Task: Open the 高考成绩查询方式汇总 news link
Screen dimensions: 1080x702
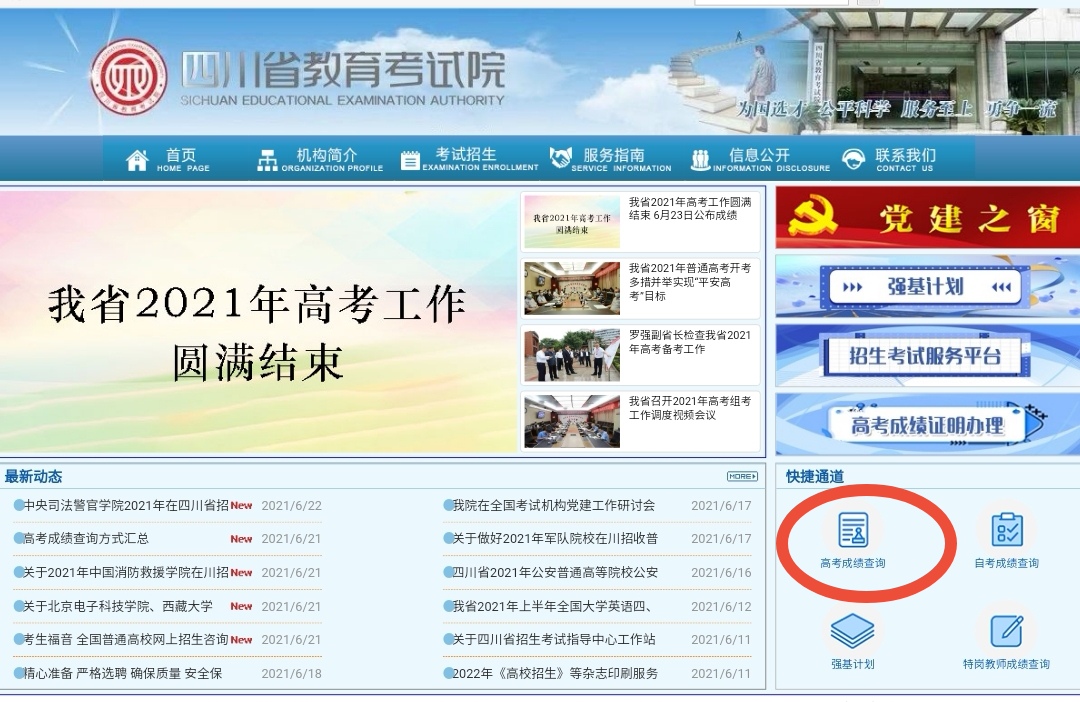Action: (x=90, y=535)
